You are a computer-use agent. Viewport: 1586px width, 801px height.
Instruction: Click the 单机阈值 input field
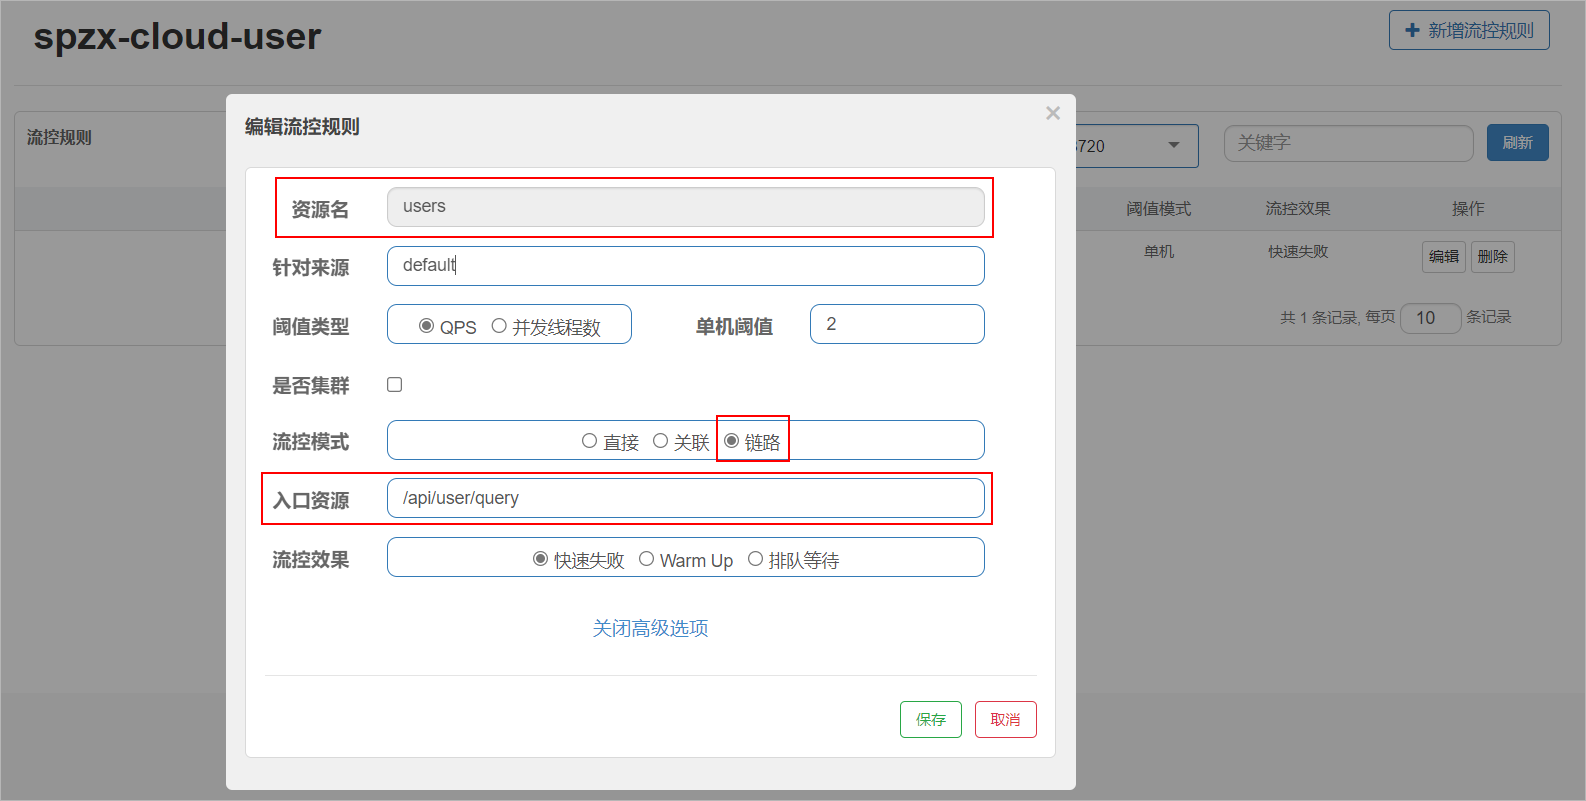click(x=897, y=324)
